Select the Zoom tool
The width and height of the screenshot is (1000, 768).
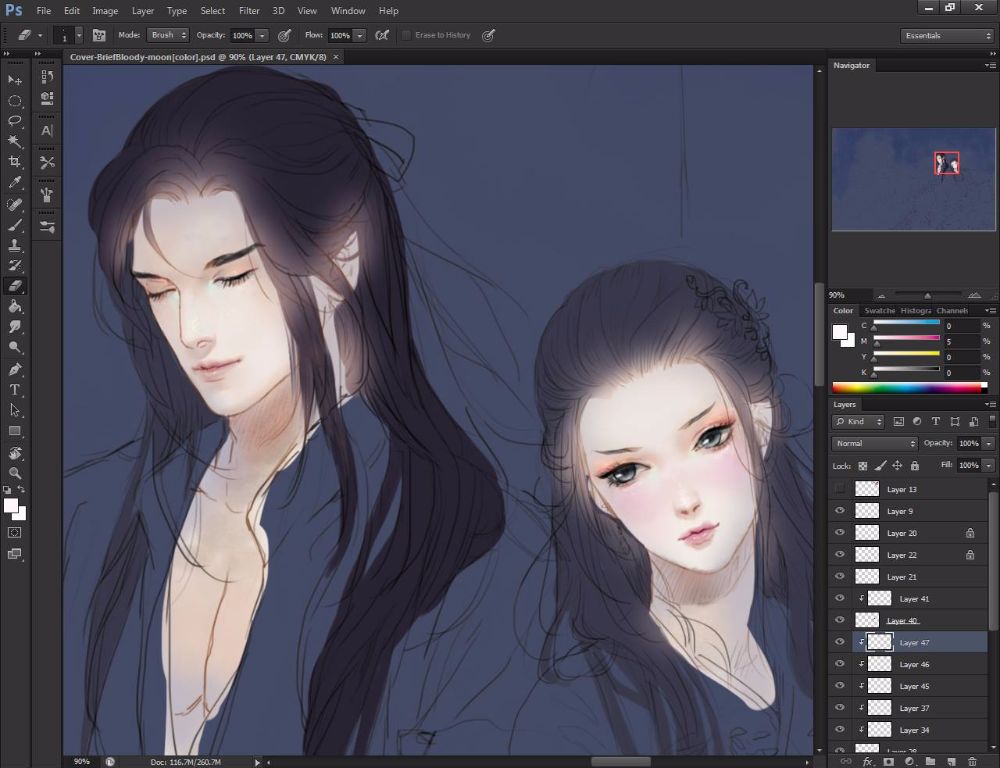(15, 473)
